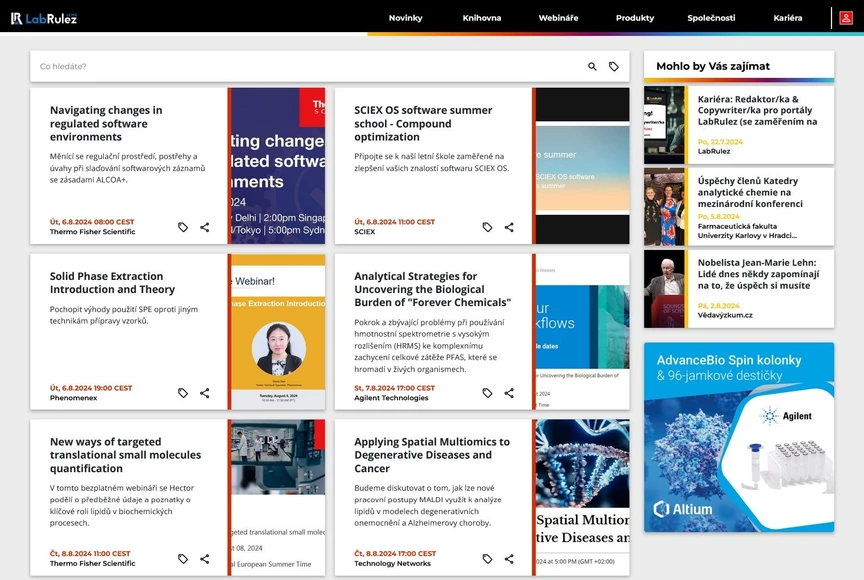The width and height of the screenshot is (864, 580).
Task: Open SCIEX OS software summer school title
Action: [x=423, y=123]
